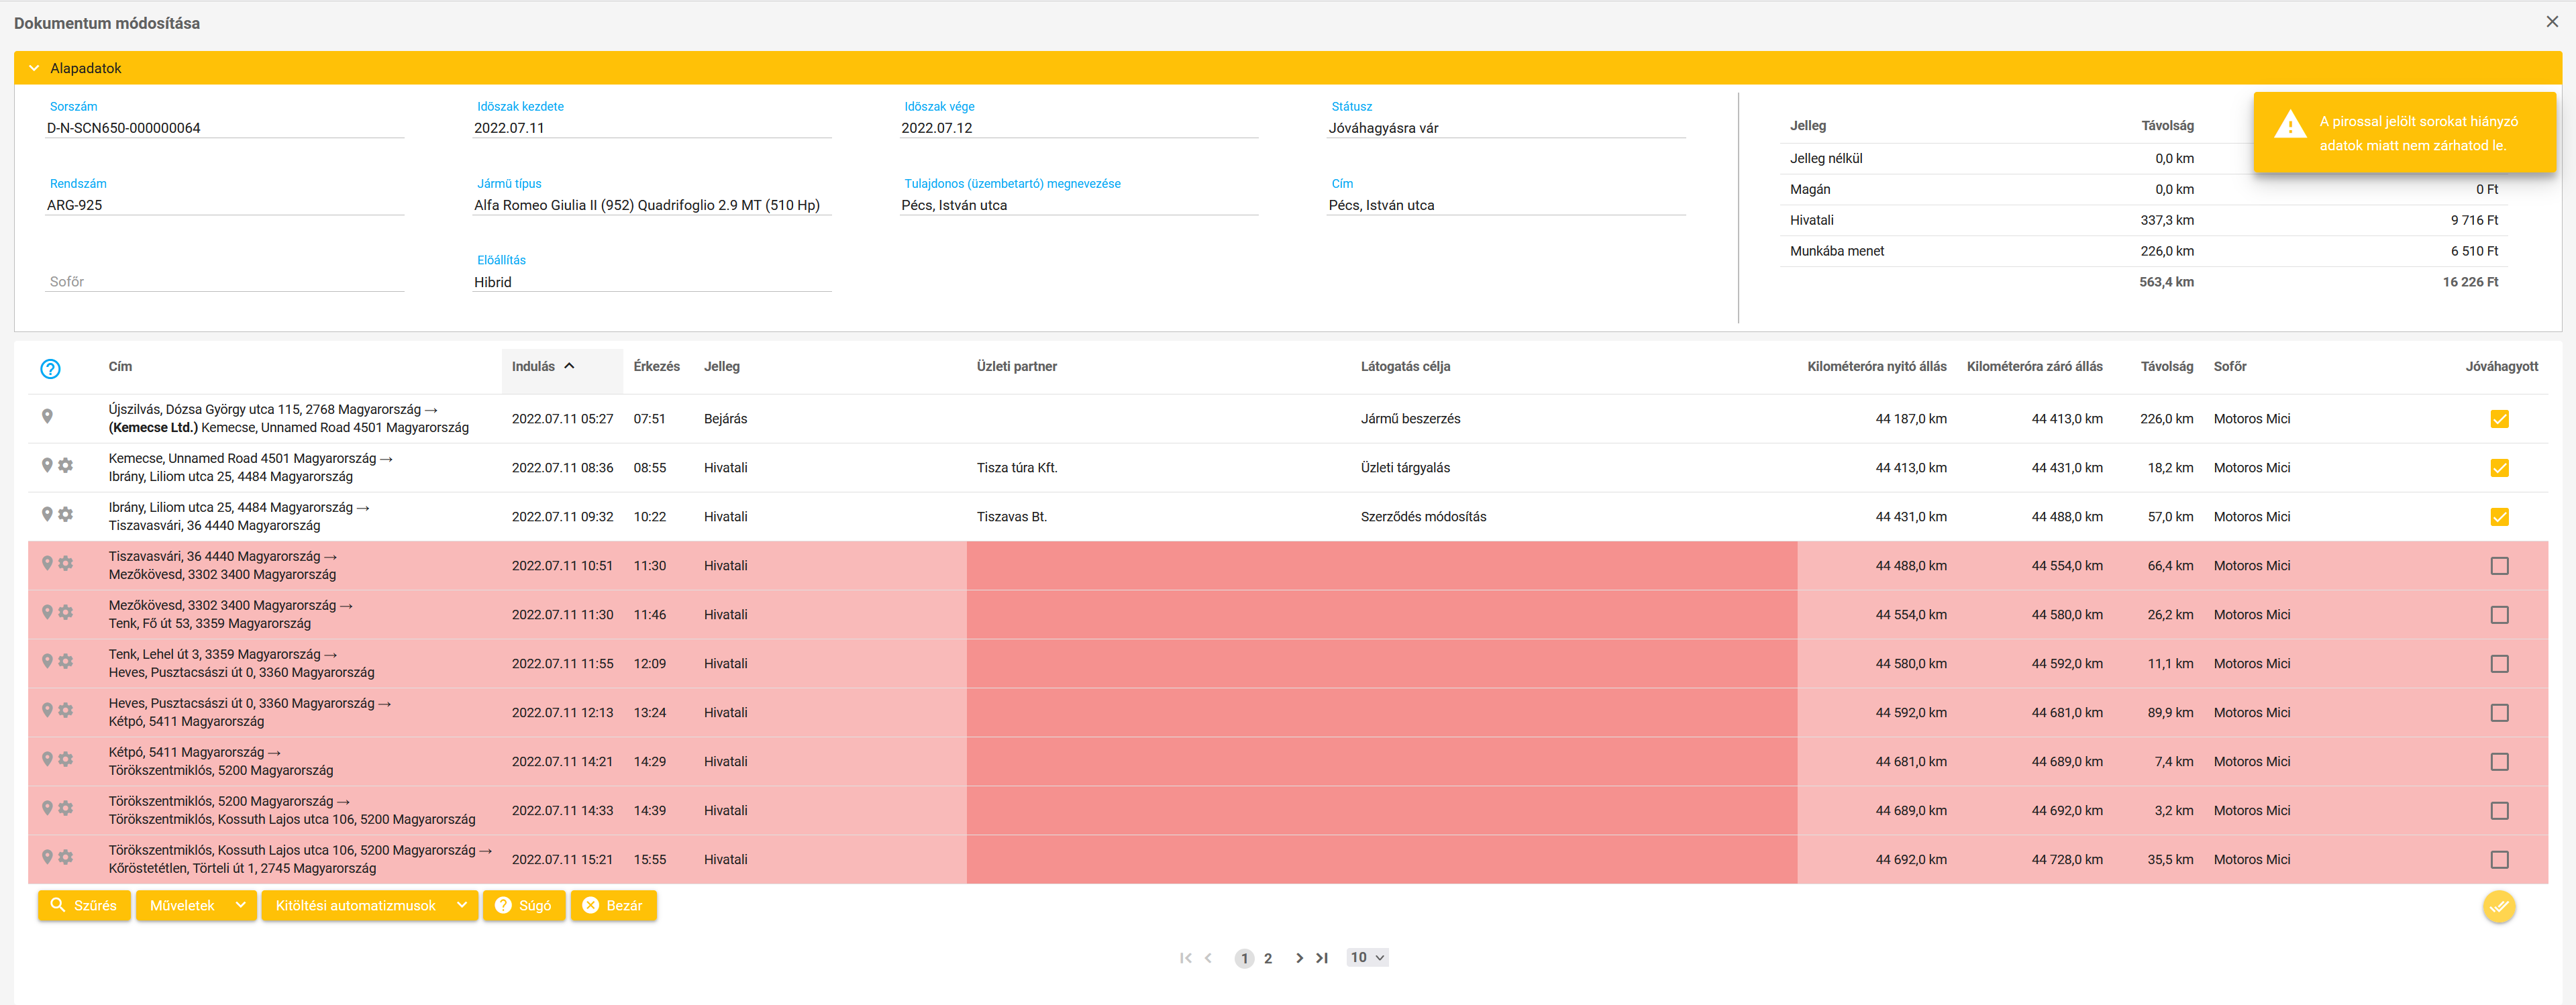
Task: Open gear settings for Tenk to Heves row
Action: tap(66, 661)
